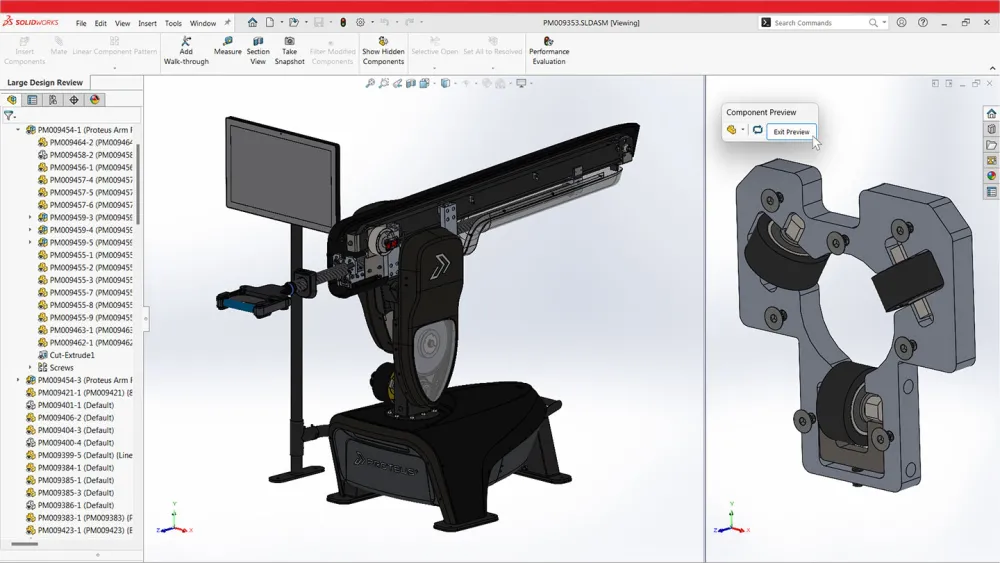1000x563 pixels.
Task: Open the View Palette icon in the task pane
Action: click(x=991, y=161)
